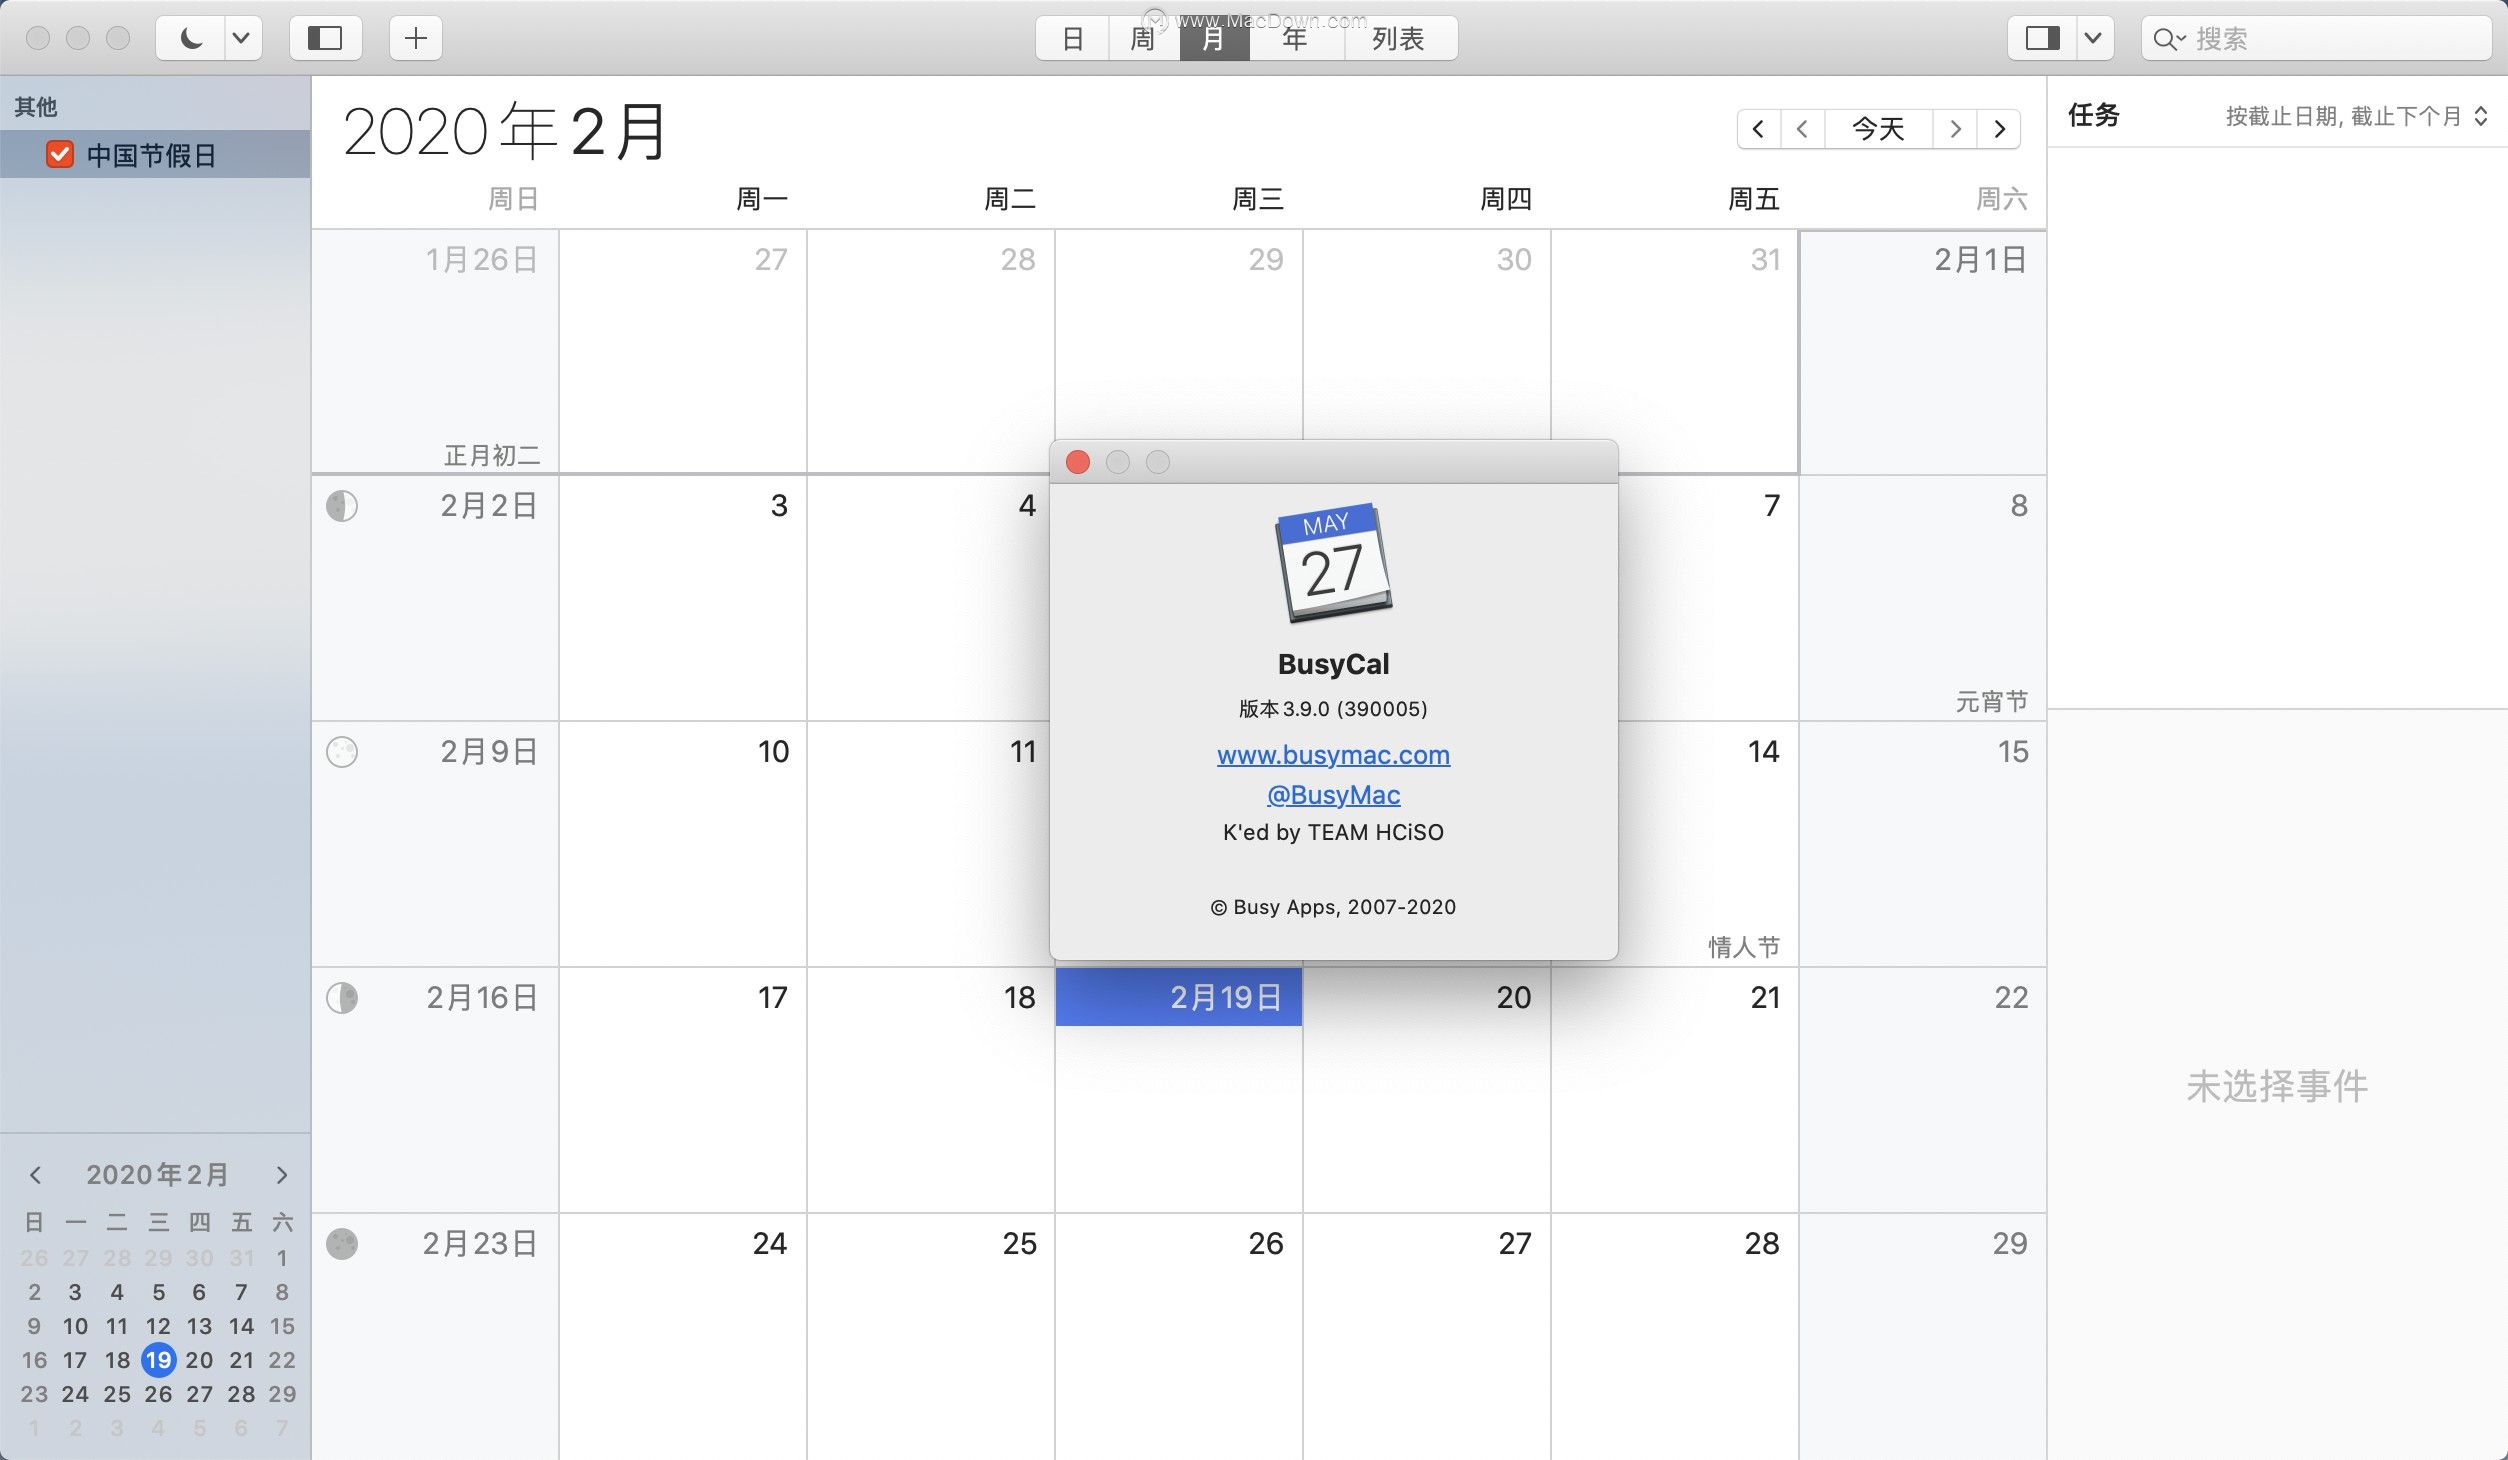Select day 19 in mini calendar
Image resolution: width=2508 pixels, height=1460 pixels.
click(x=158, y=1359)
